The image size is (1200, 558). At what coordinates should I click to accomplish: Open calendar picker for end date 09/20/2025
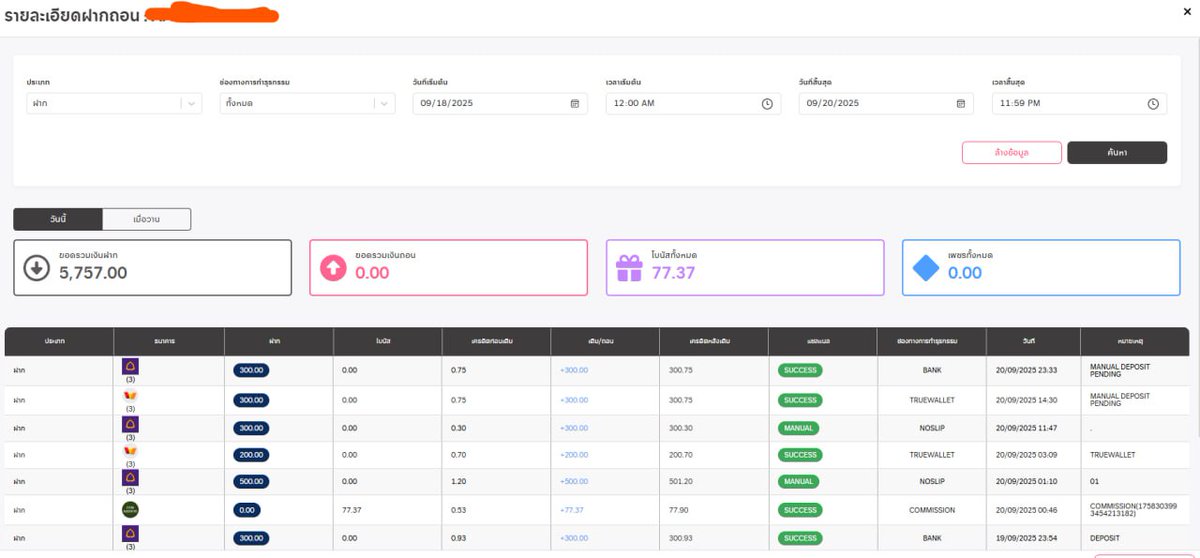[960, 103]
